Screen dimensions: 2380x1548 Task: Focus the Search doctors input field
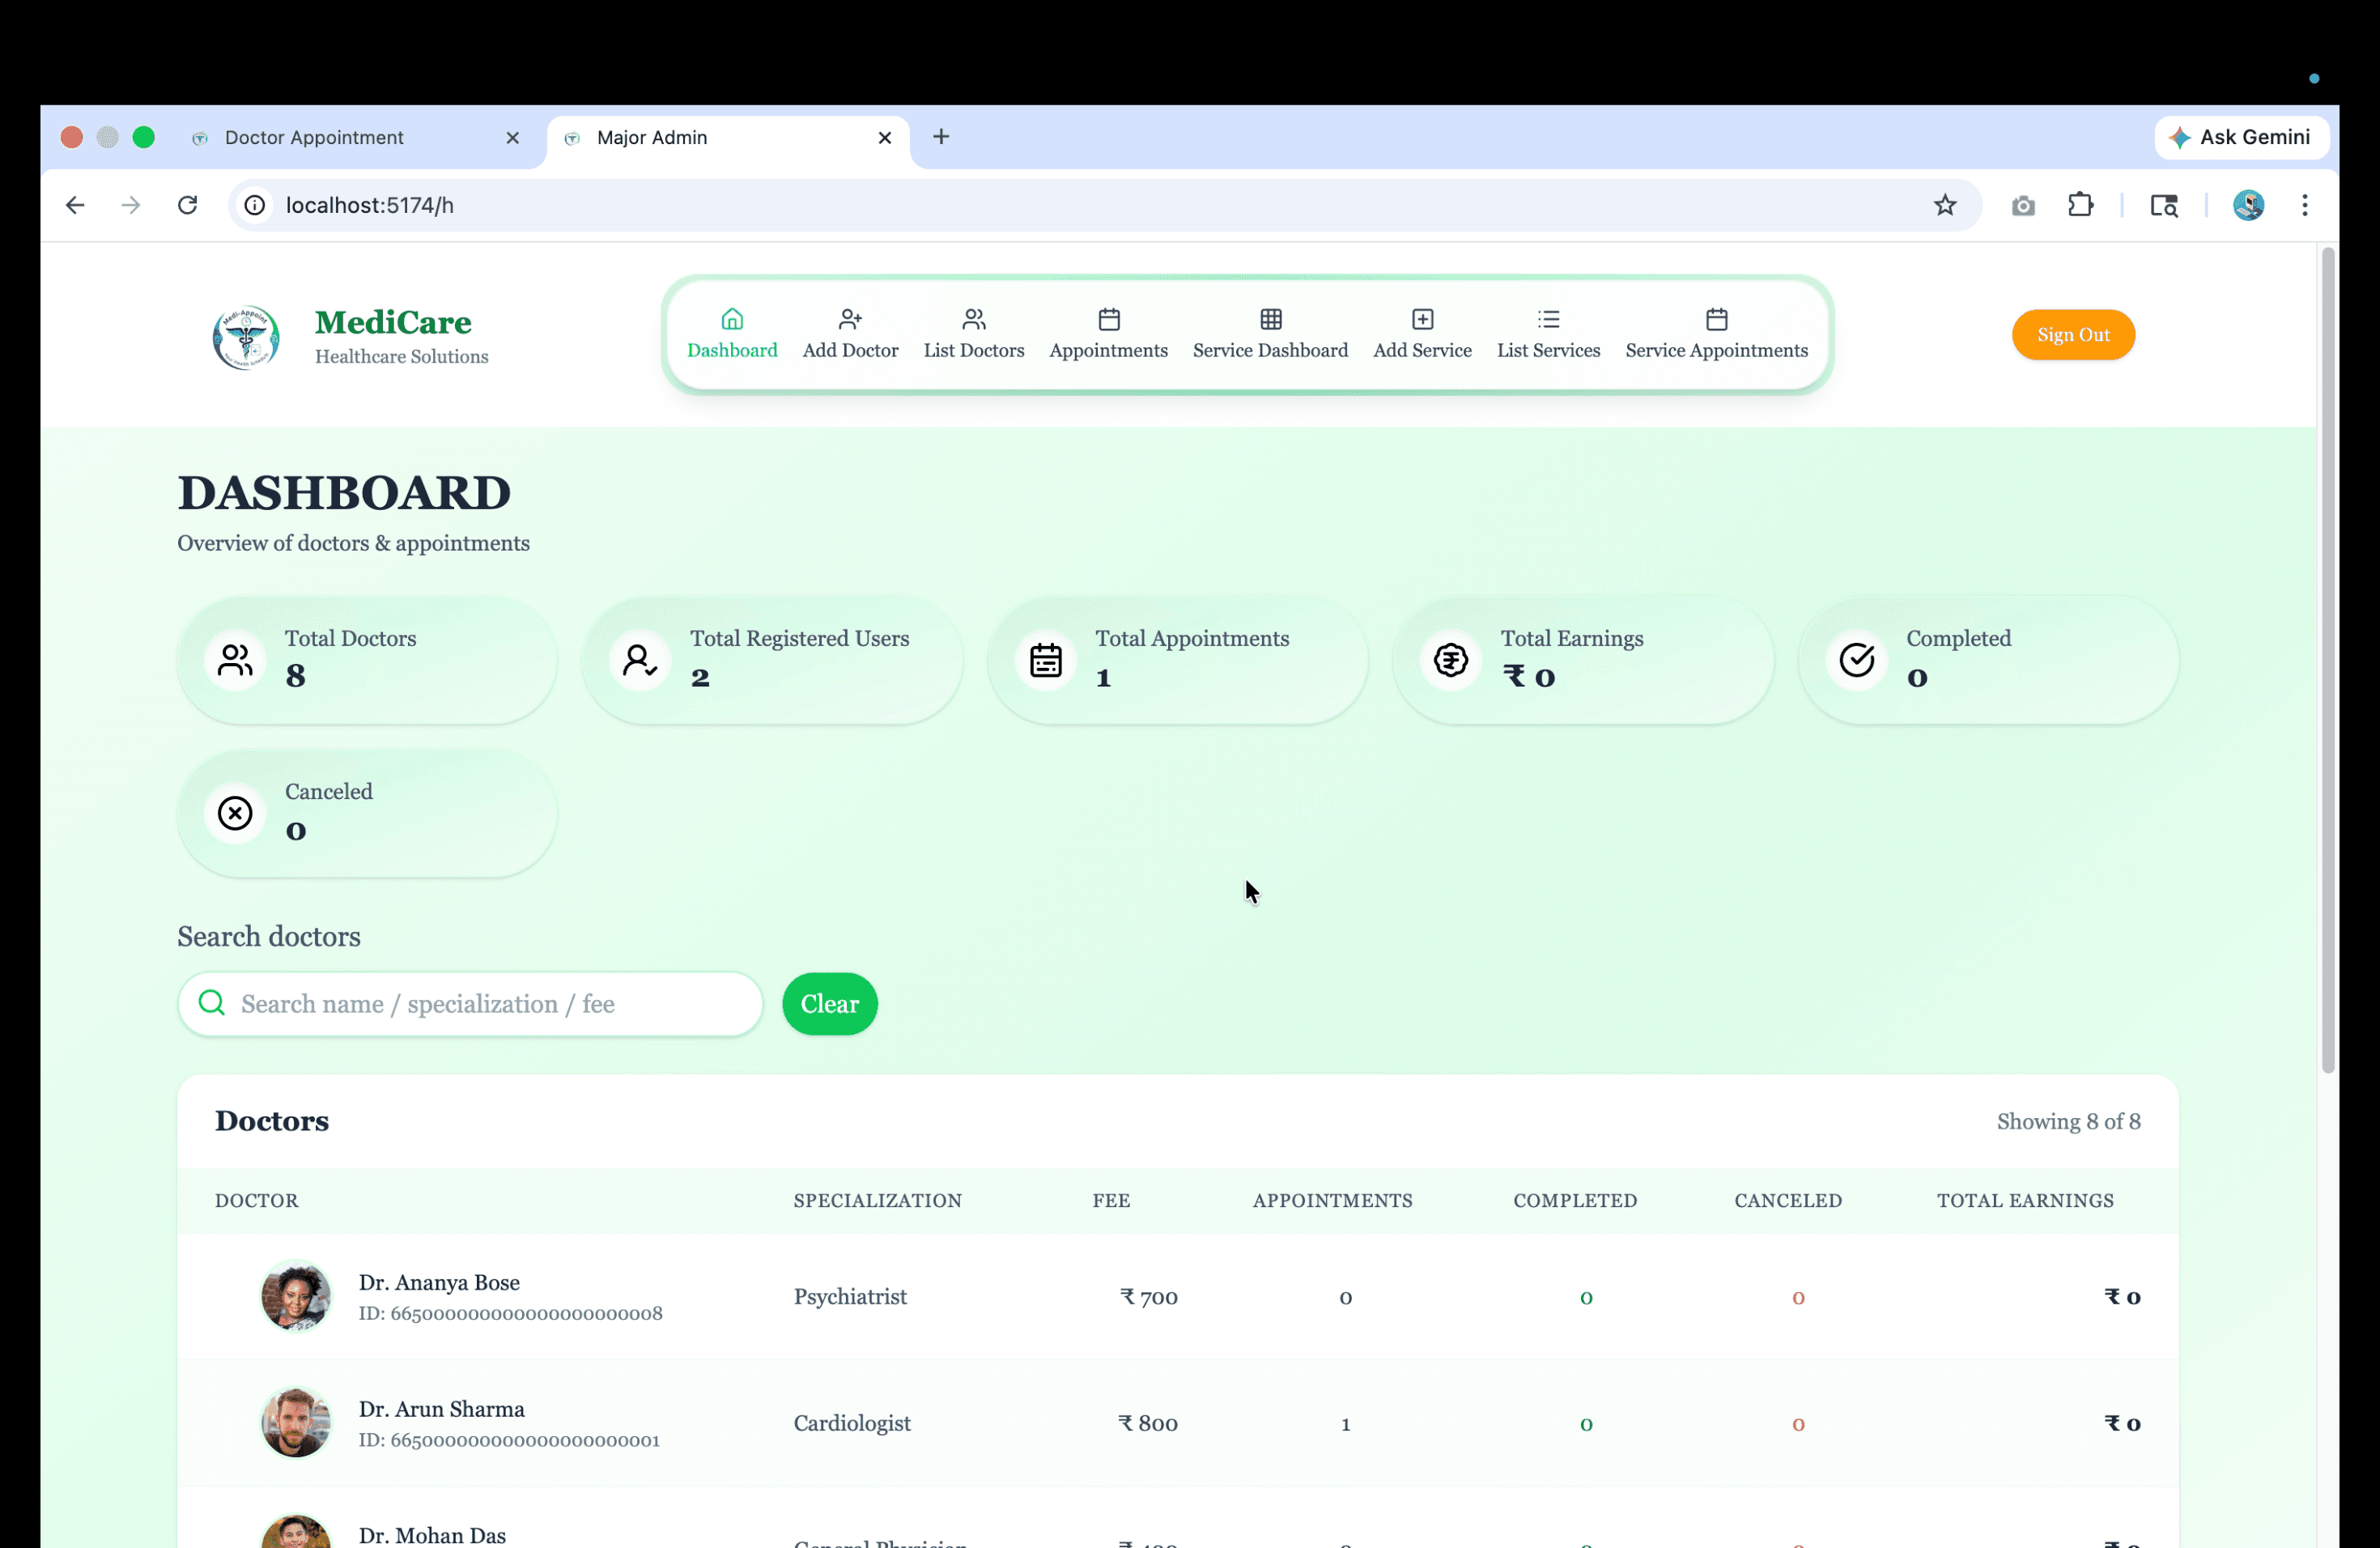click(x=470, y=1004)
